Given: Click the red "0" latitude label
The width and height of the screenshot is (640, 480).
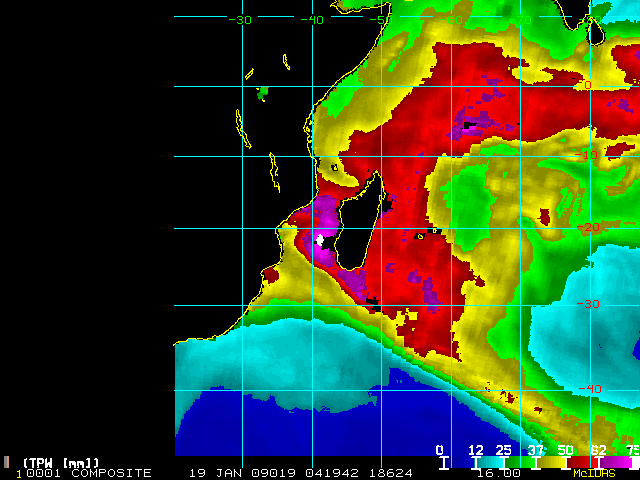Looking at the screenshot, I should click(x=588, y=85).
